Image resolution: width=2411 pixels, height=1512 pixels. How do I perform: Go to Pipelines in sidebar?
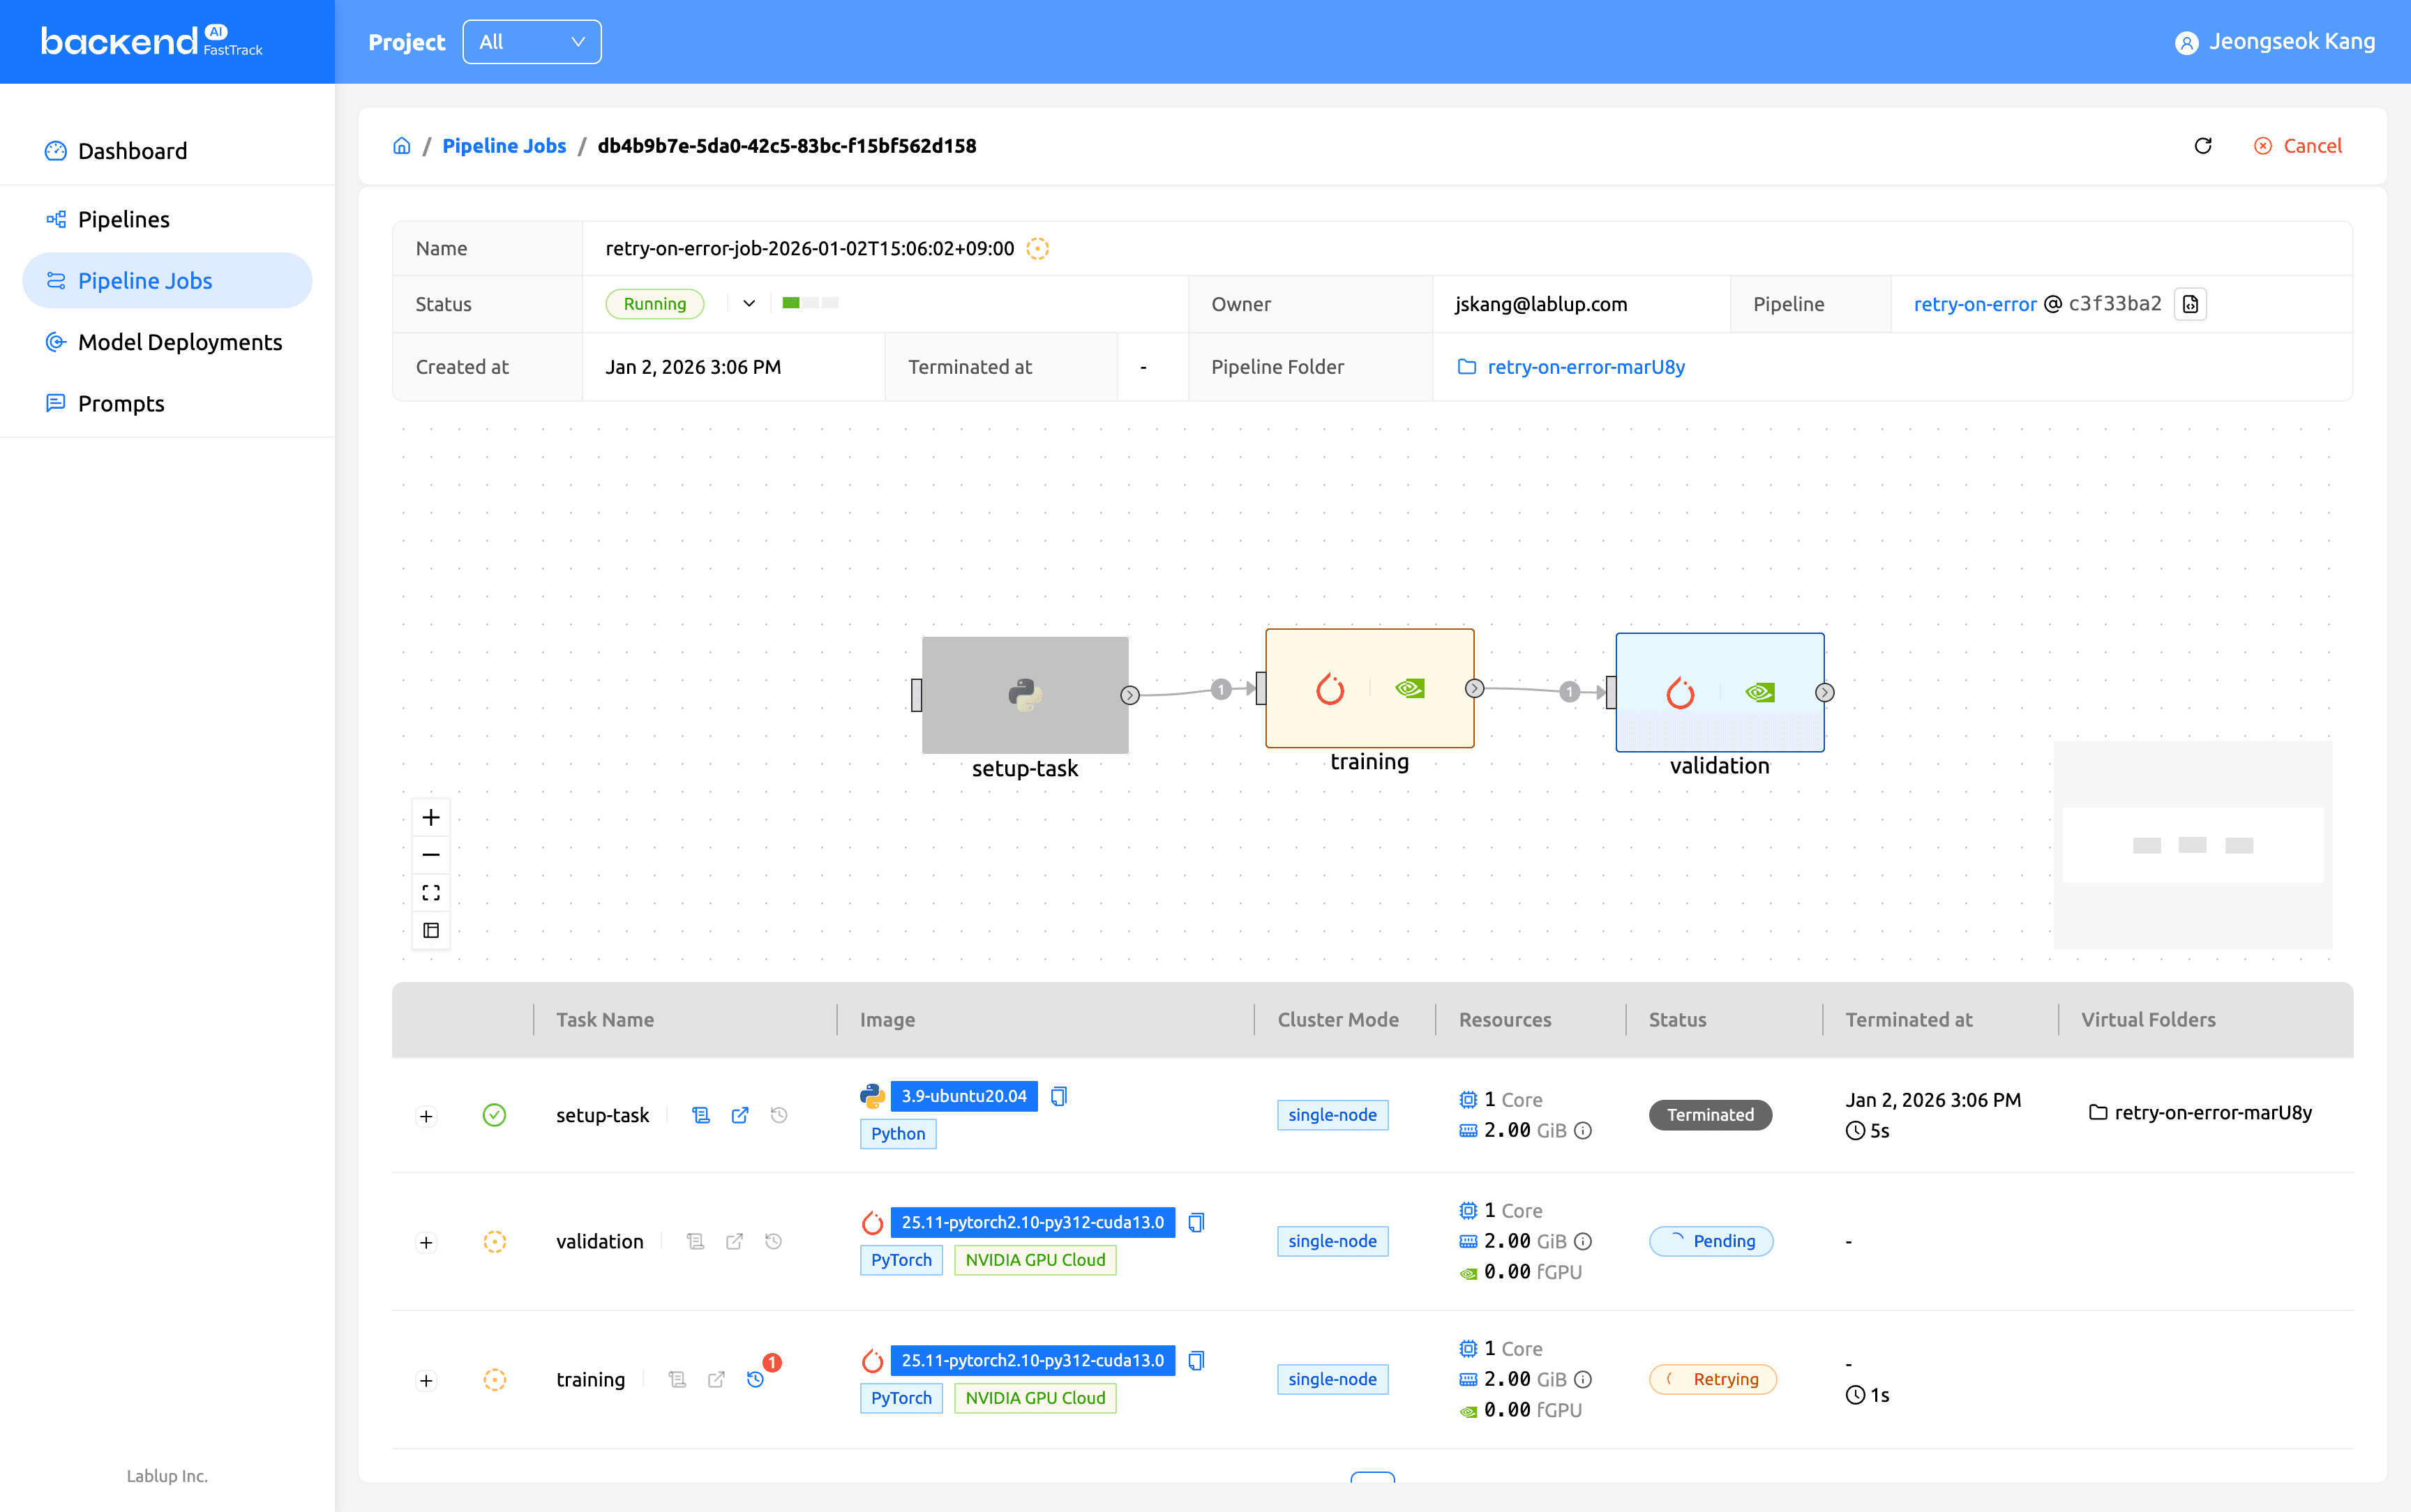[x=123, y=219]
